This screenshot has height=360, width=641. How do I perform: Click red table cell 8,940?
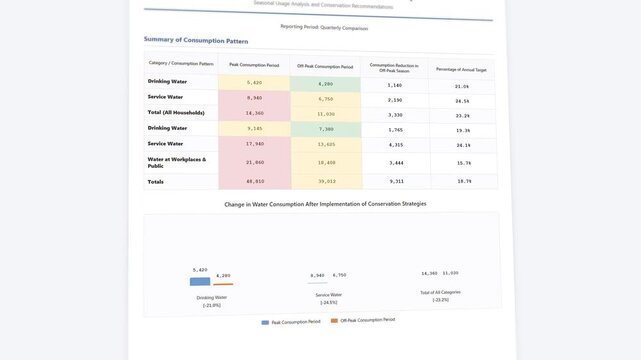pos(254,98)
